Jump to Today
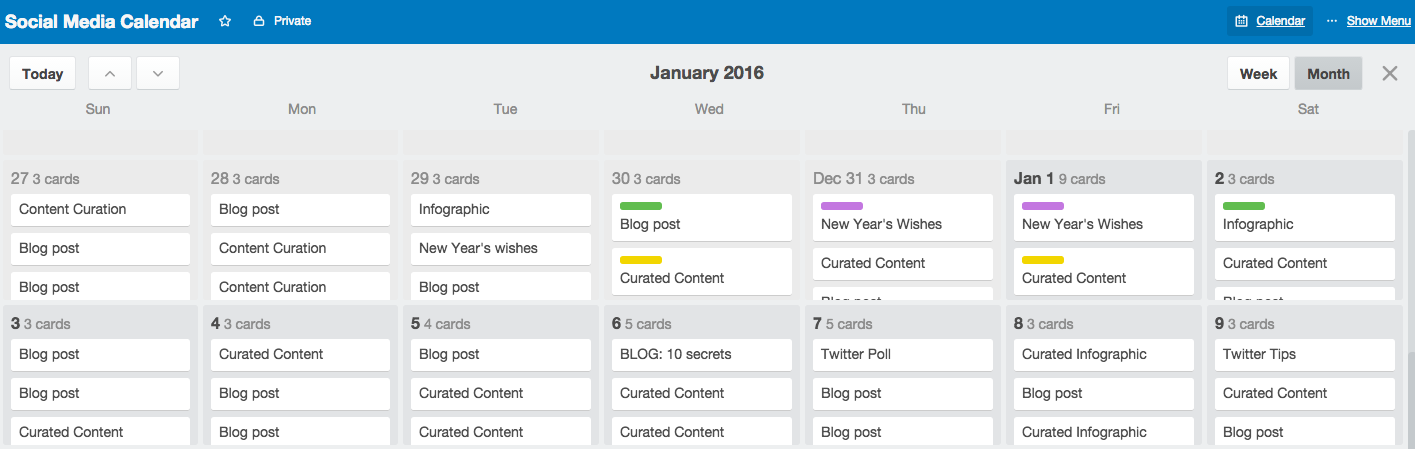This screenshot has width=1415, height=449. pyautogui.click(x=43, y=74)
